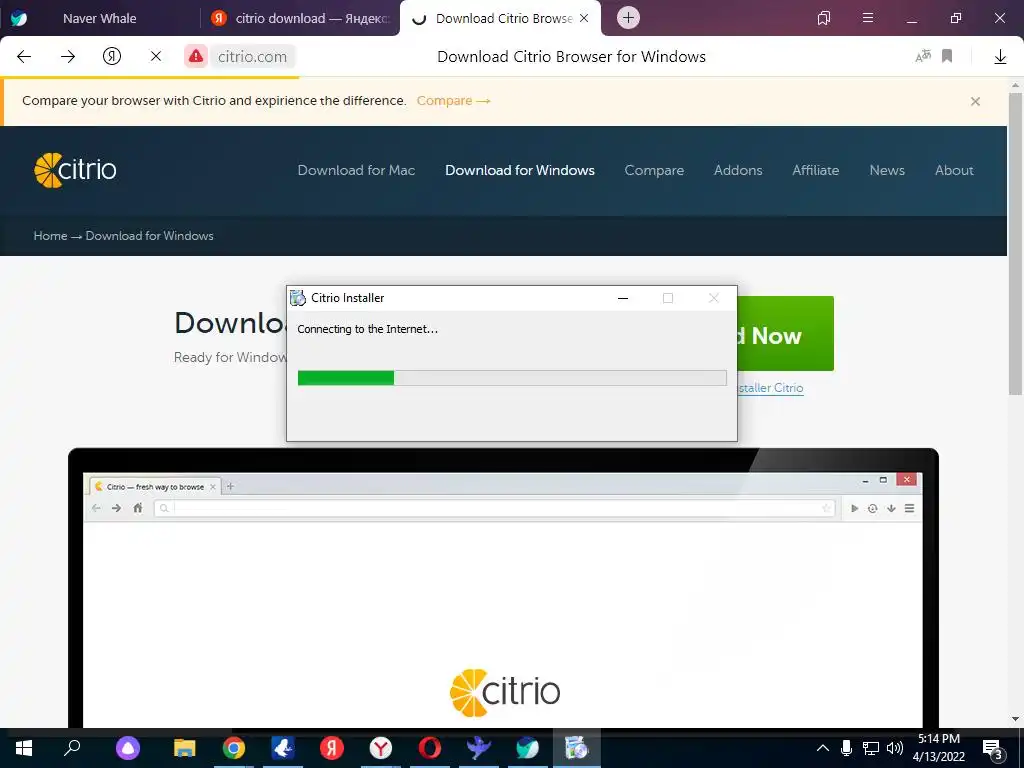Open the Compare navigation item

(654, 170)
